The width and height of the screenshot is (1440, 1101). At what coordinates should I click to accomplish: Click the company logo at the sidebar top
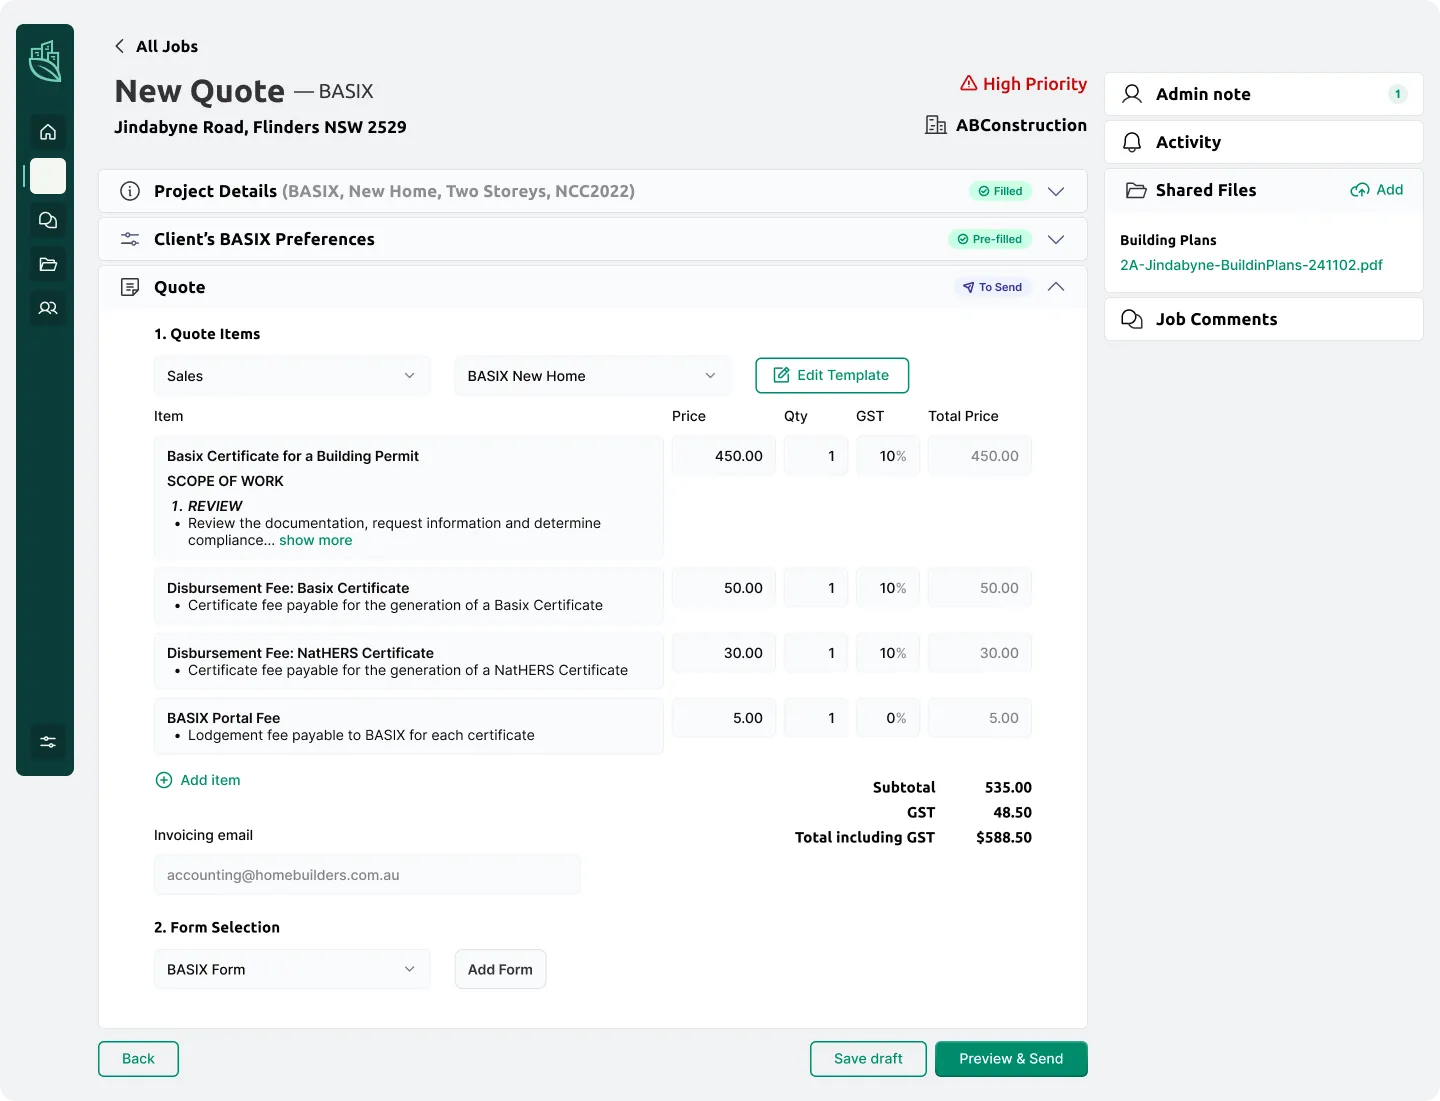(45, 61)
